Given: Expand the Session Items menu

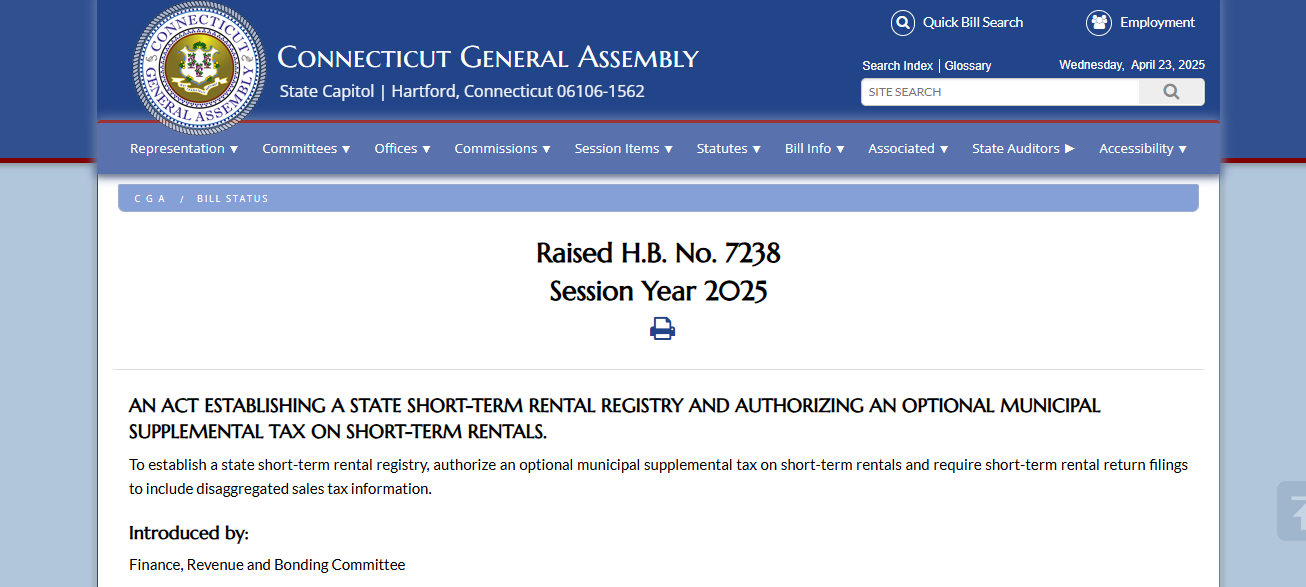Looking at the screenshot, I should click(623, 148).
